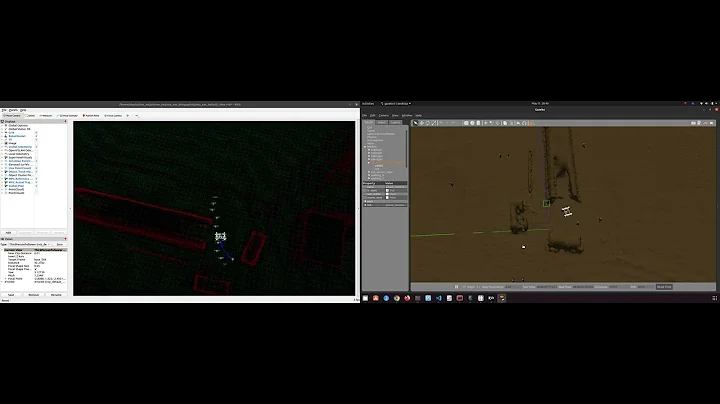
Task: Open Gazebo Edit menu
Action: 372,115
